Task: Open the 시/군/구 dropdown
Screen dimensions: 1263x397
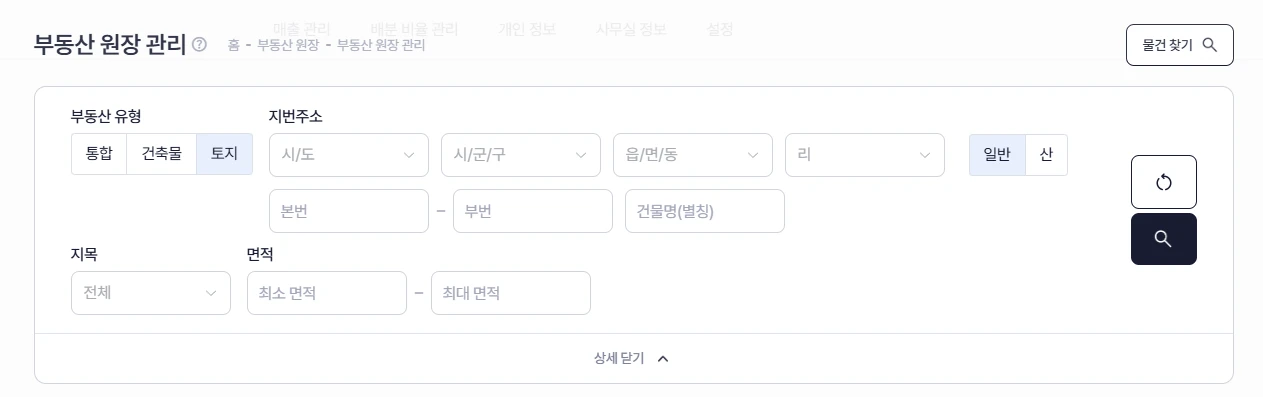Action: coord(521,155)
